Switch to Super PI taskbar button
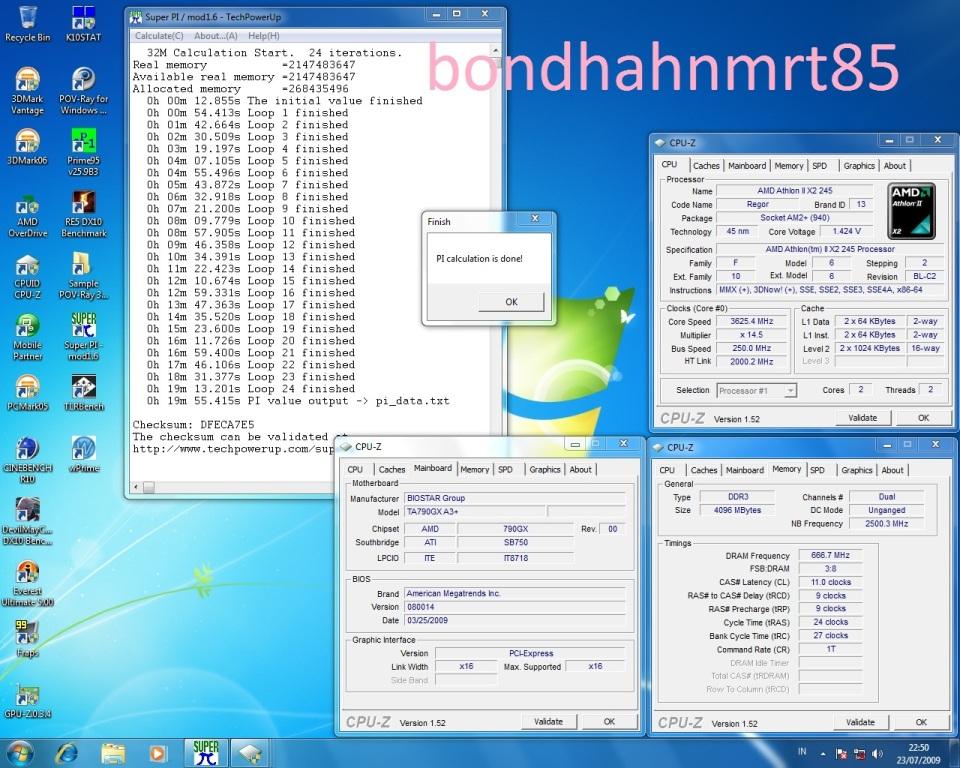The height and width of the screenshot is (768, 960). [x=206, y=753]
